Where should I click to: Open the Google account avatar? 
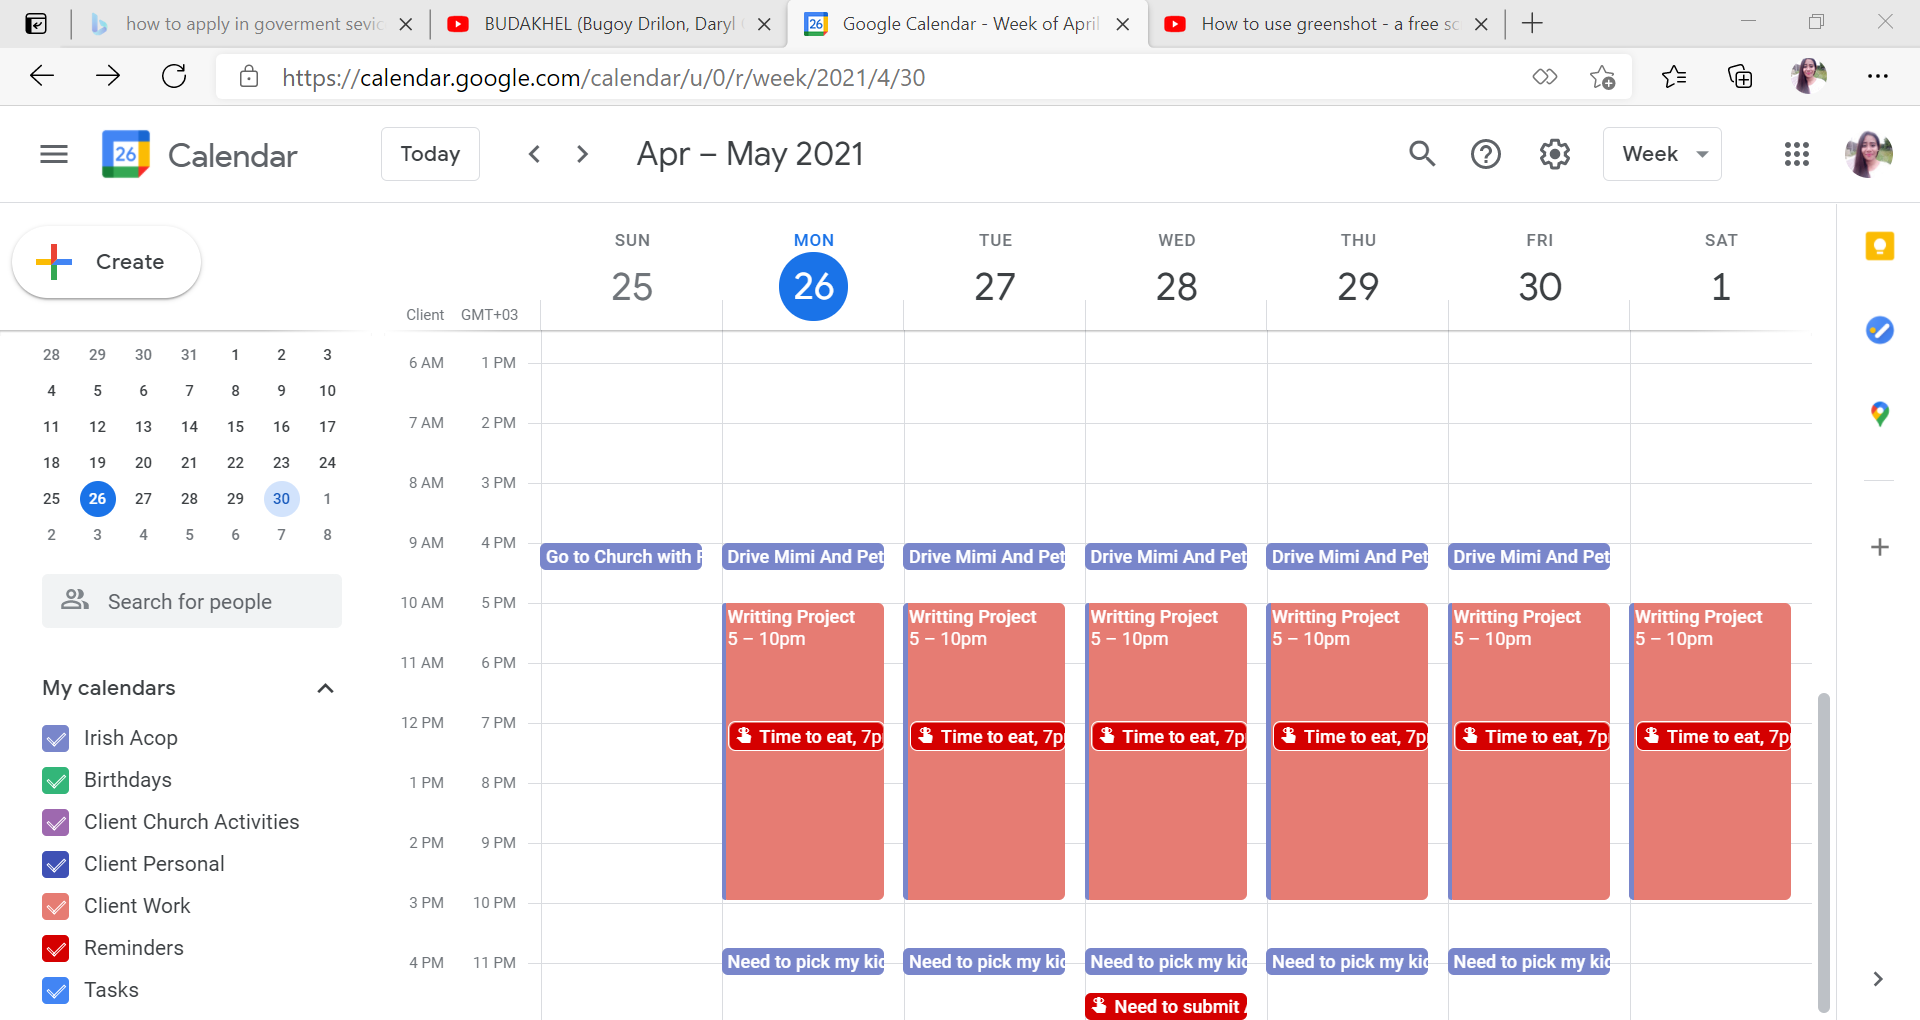(1868, 154)
